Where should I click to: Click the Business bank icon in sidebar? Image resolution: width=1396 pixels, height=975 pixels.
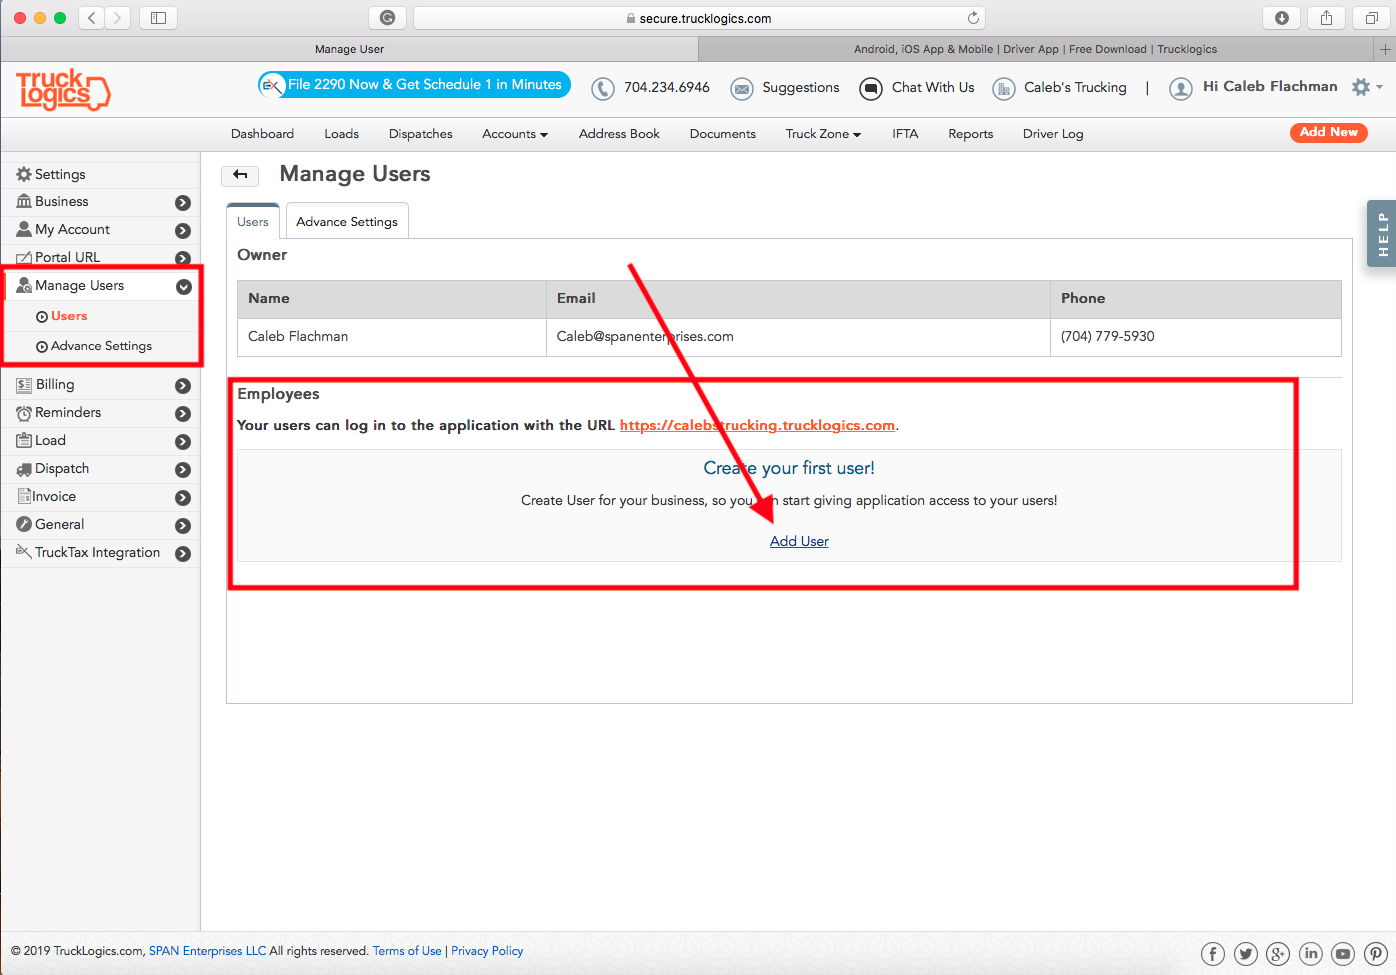(24, 202)
